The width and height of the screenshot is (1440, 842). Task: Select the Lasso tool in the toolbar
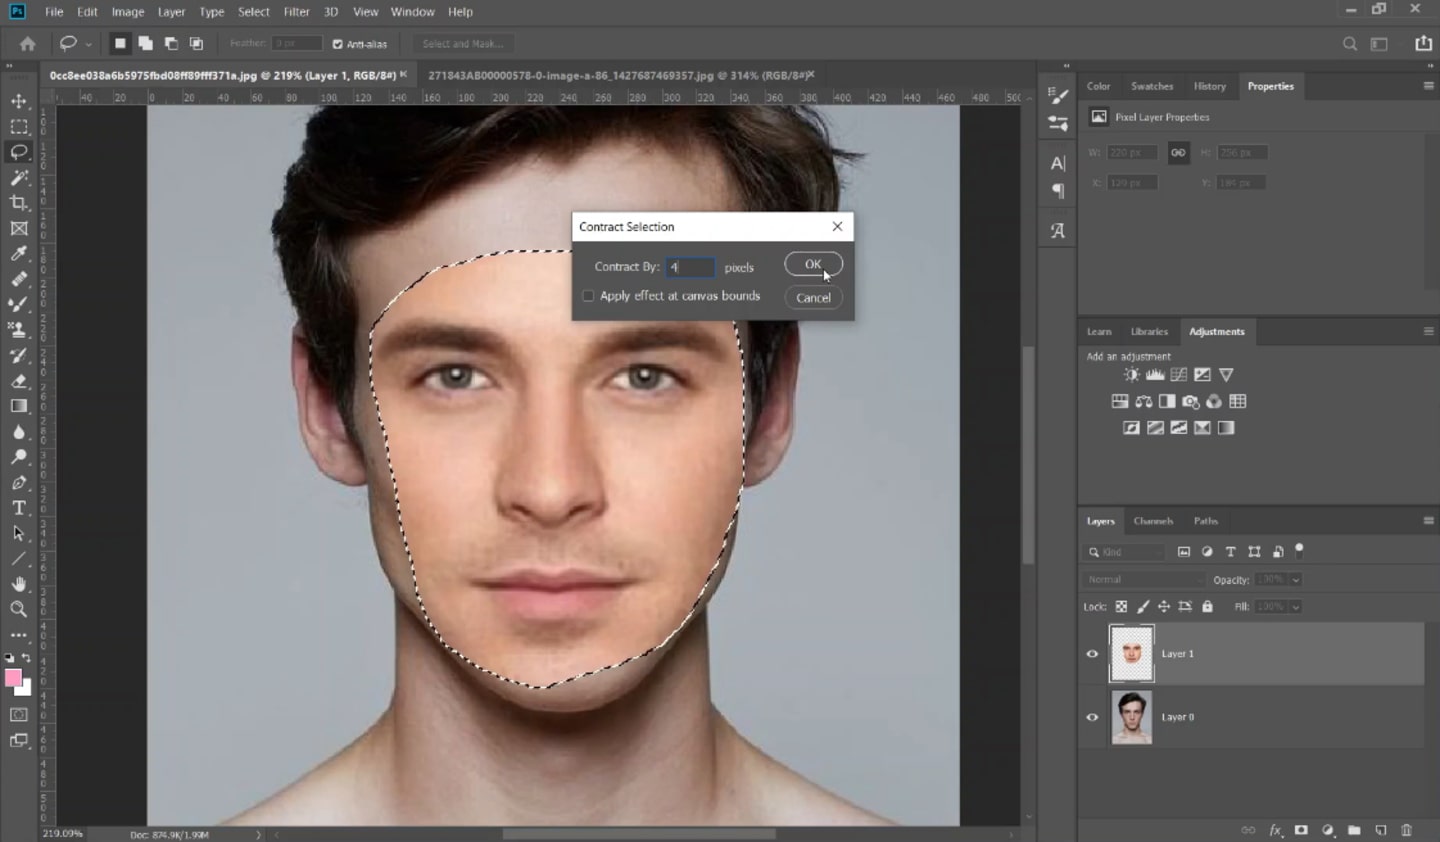click(18, 152)
